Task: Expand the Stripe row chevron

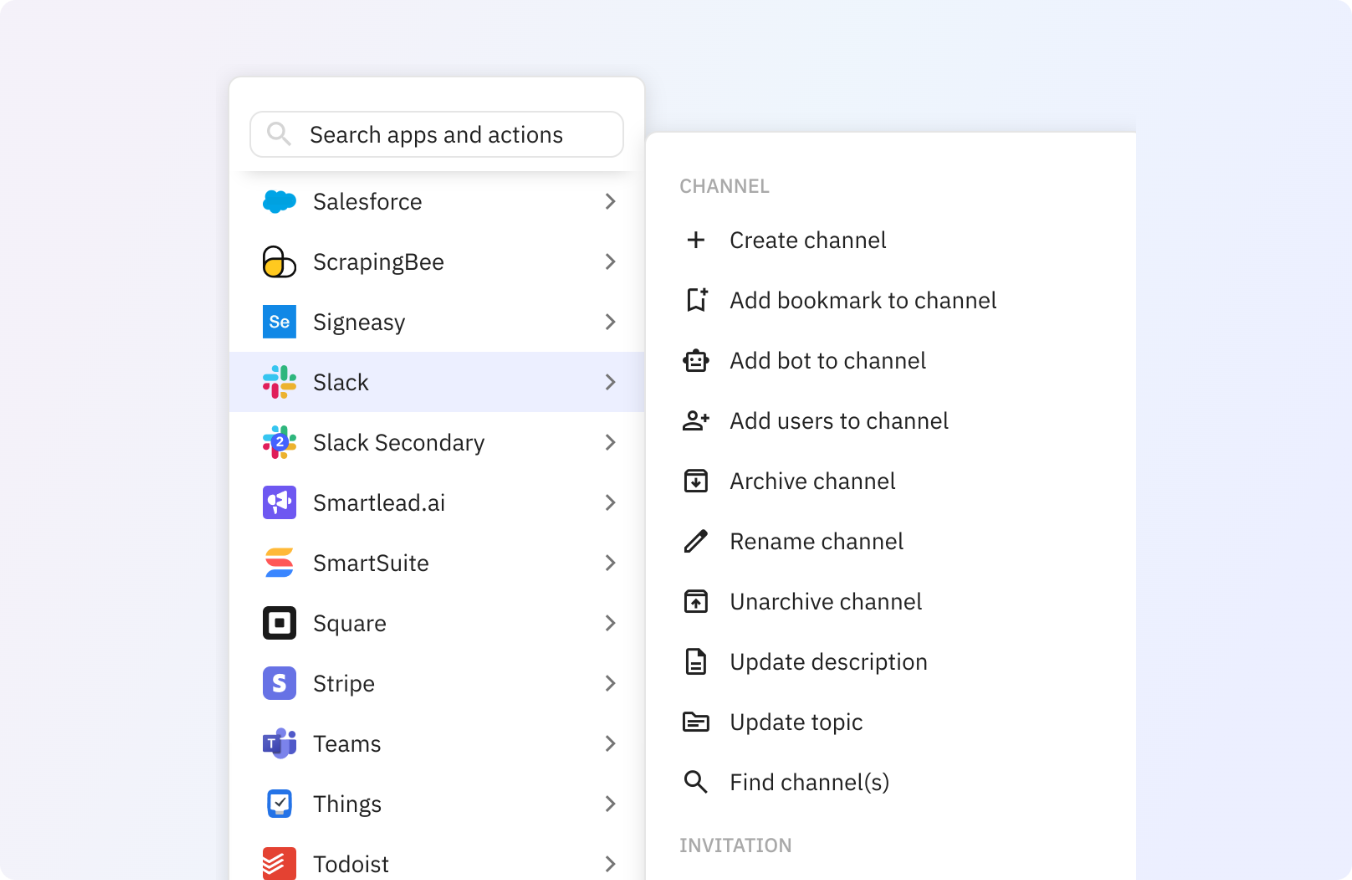Action: pyautogui.click(x=610, y=683)
